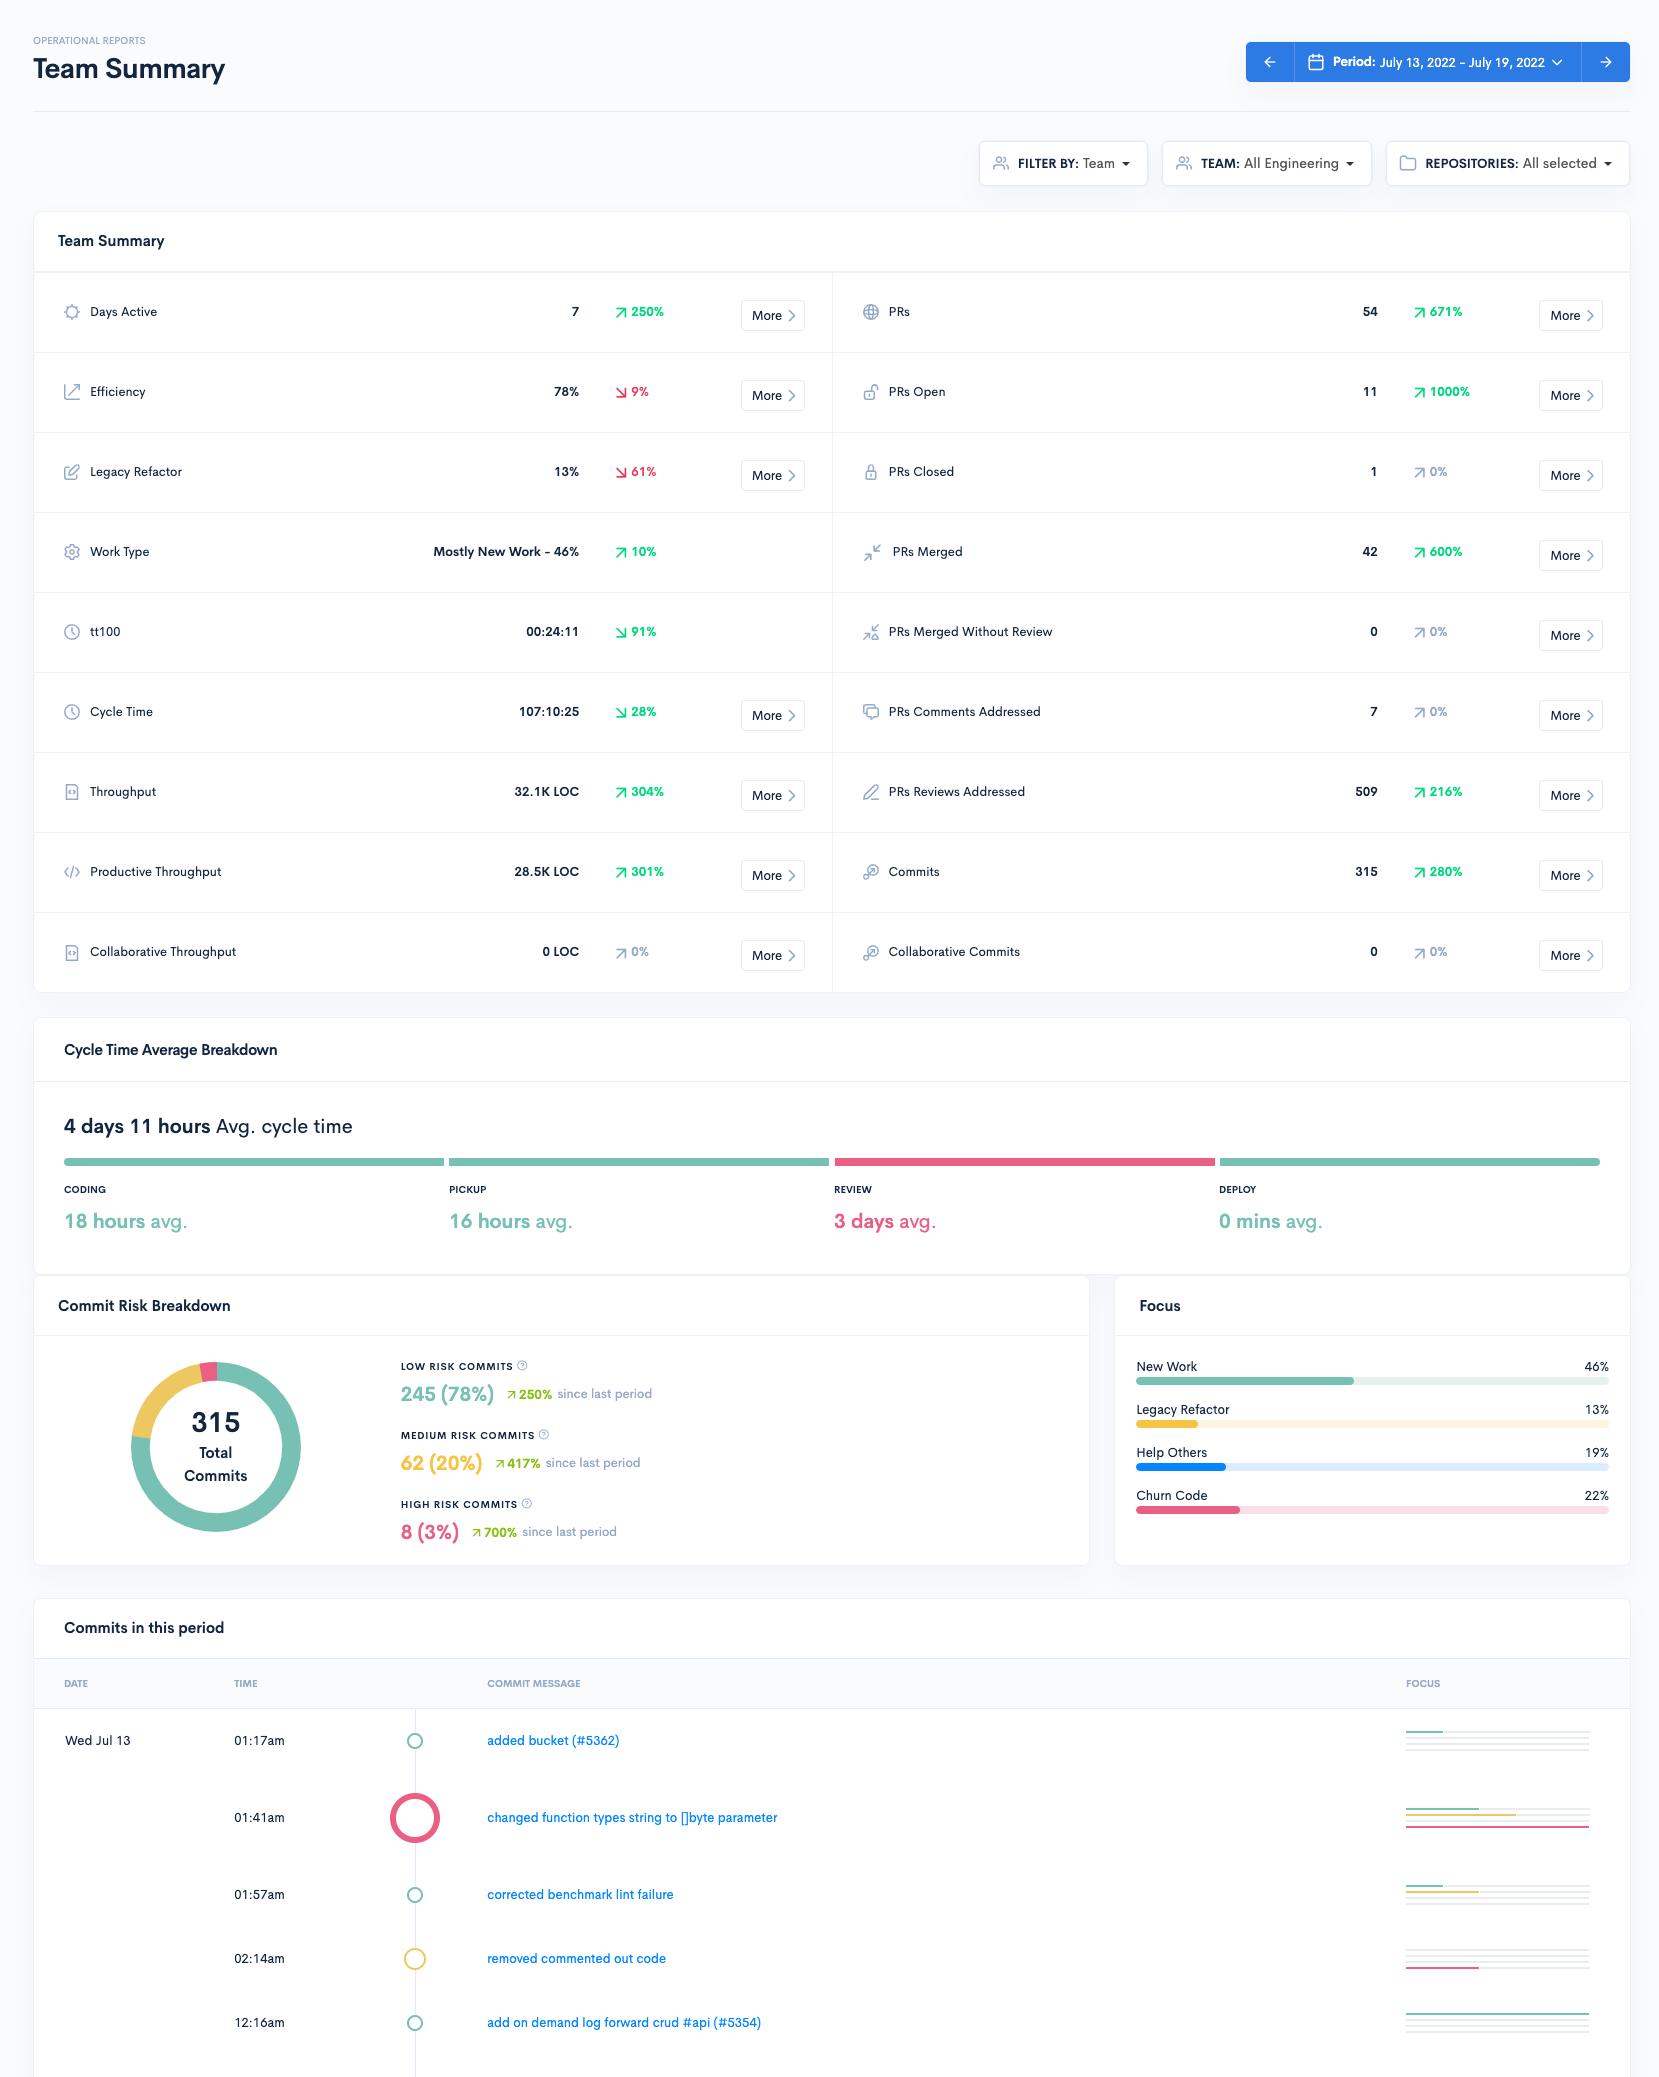The height and width of the screenshot is (2077, 1659).
Task: Show More for PRs Open
Action: click(x=1571, y=395)
